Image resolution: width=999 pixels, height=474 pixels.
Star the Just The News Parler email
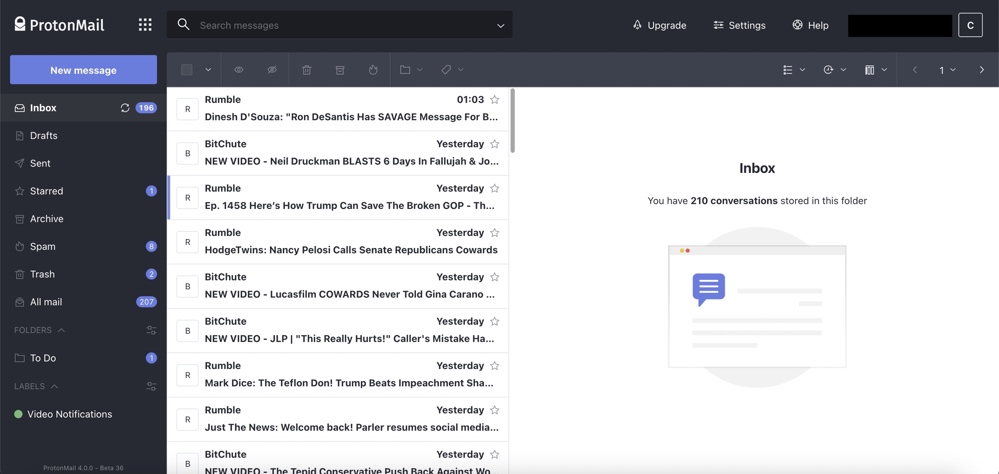click(x=494, y=410)
